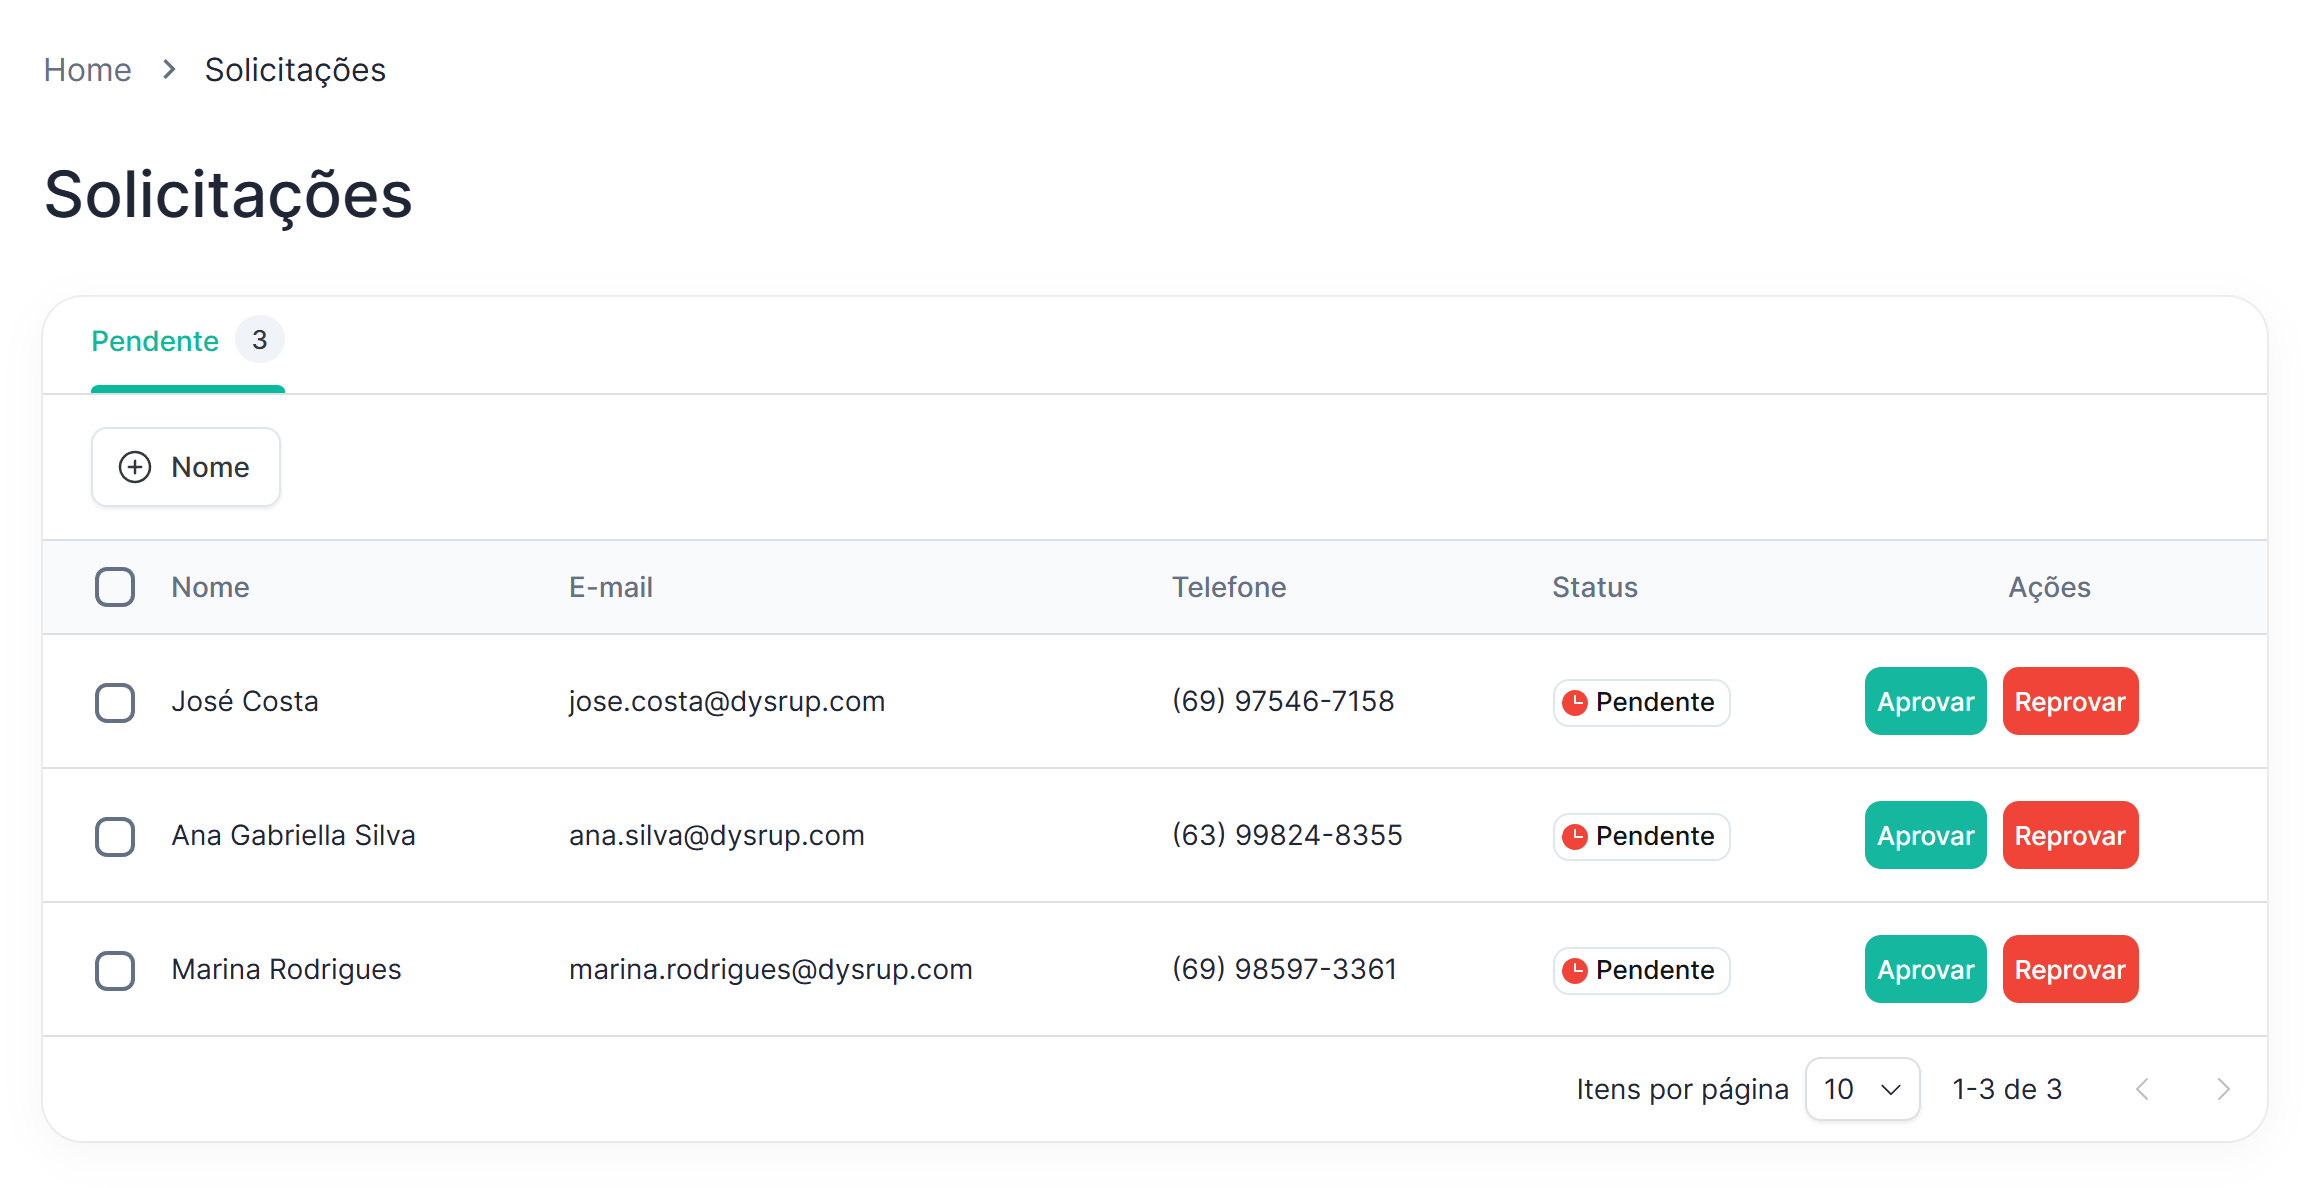Switch to the Pendente tab
2315x1188 pixels.
click(x=155, y=341)
